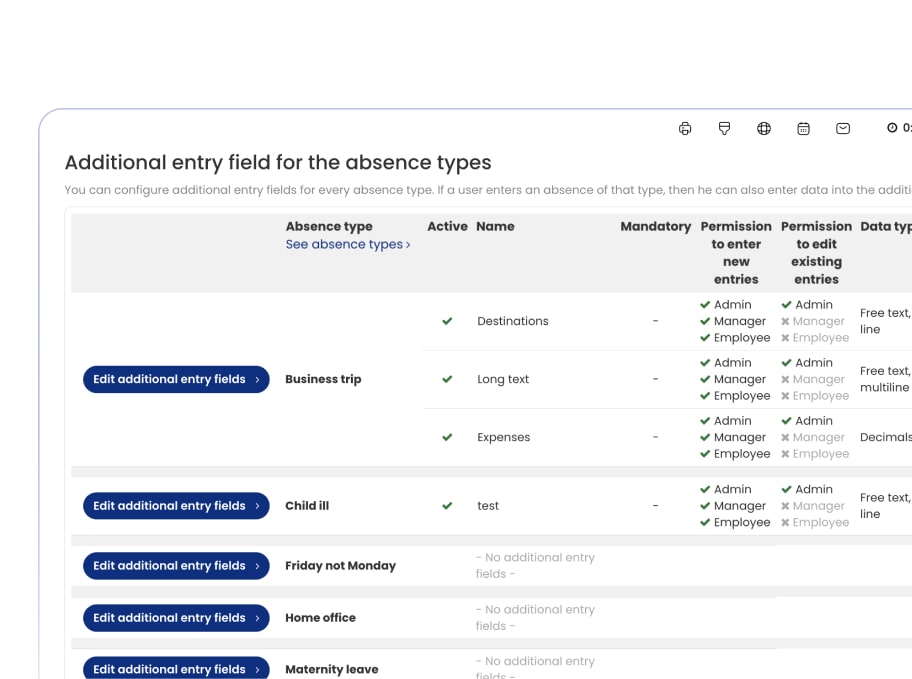Click the Admin edit-permission checkmark for Destinations
This screenshot has height=679, width=912.
pos(787,305)
